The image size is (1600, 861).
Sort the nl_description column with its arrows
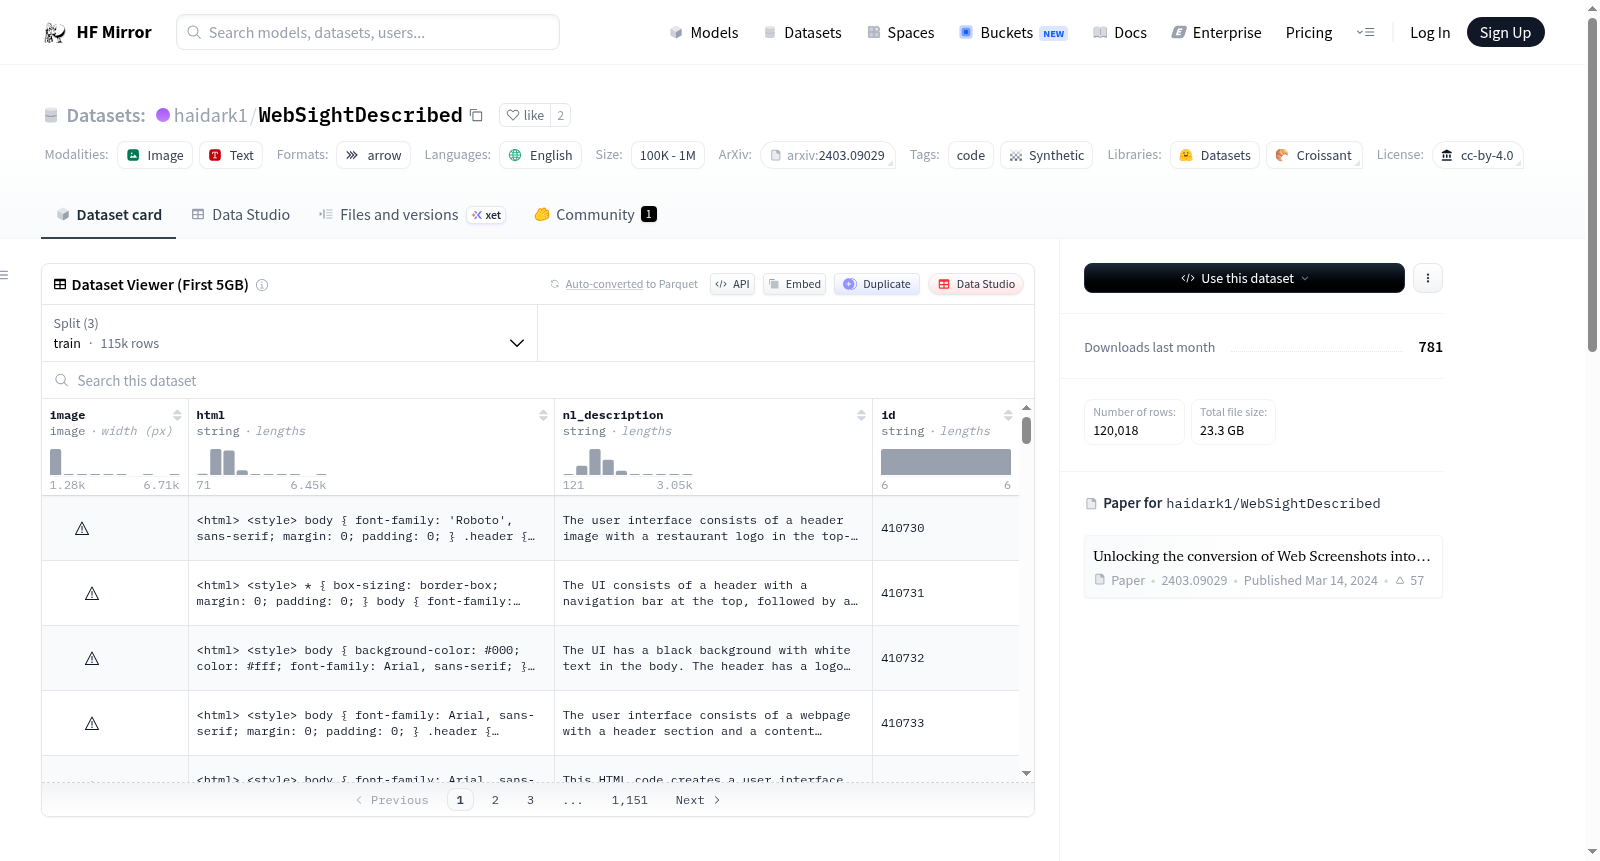pos(861,415)
